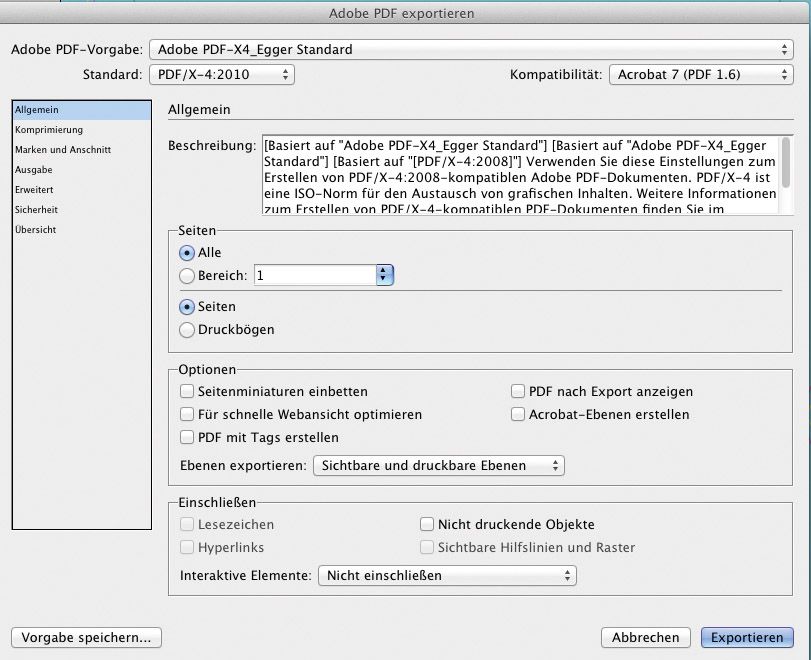Enable Seitenminiaturen einbetten checkbox

coord(187,391)
